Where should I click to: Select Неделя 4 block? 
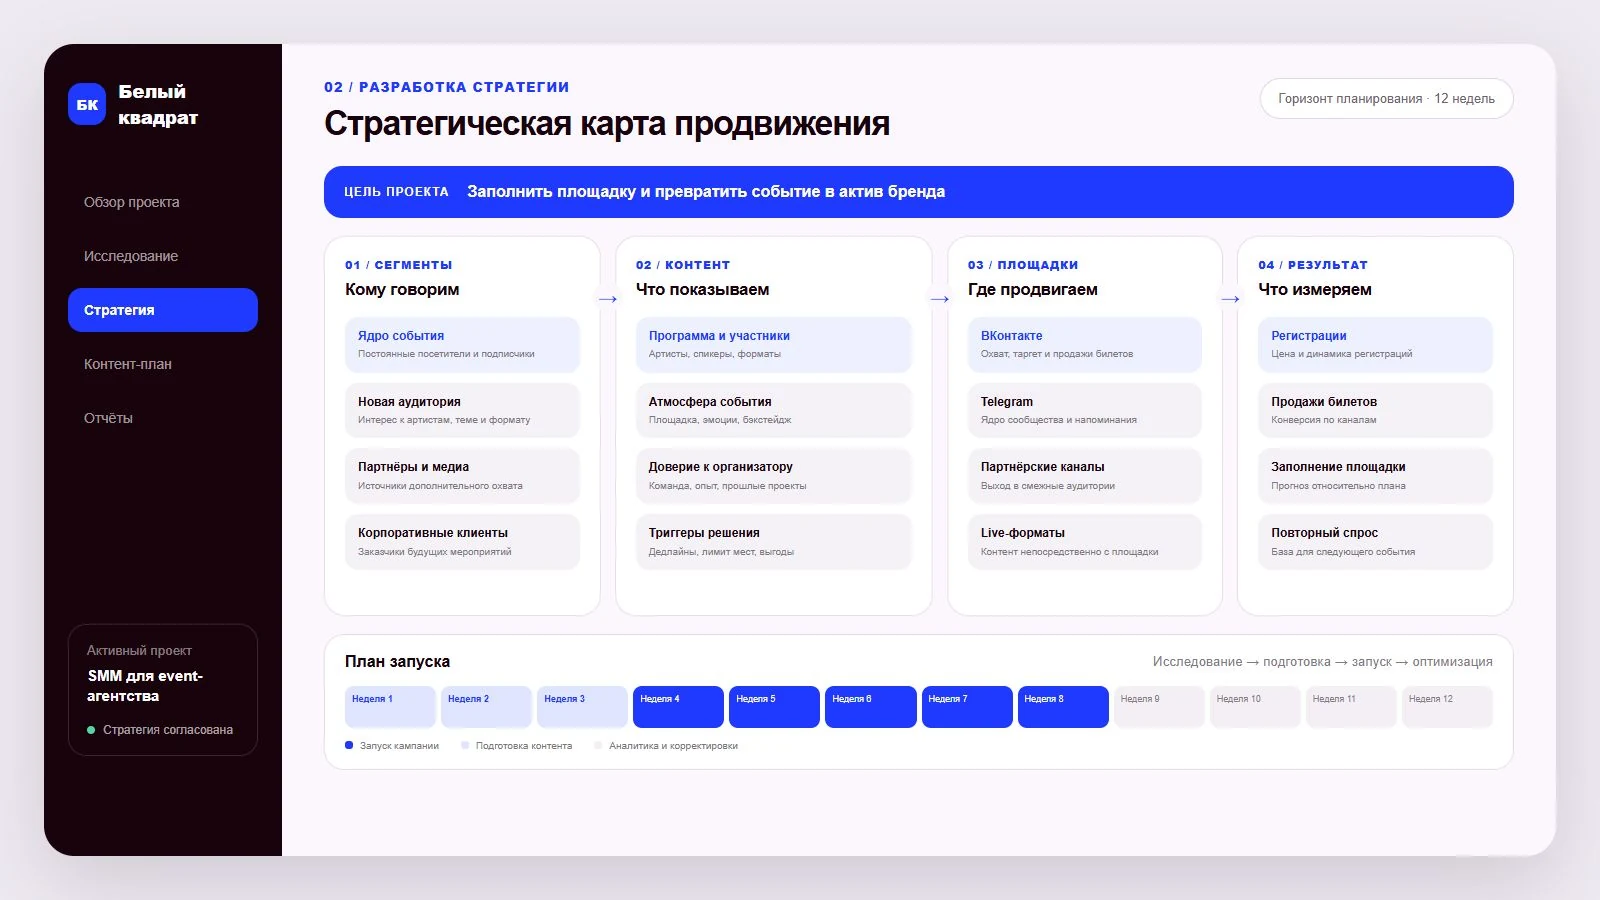tap(678, 707)
